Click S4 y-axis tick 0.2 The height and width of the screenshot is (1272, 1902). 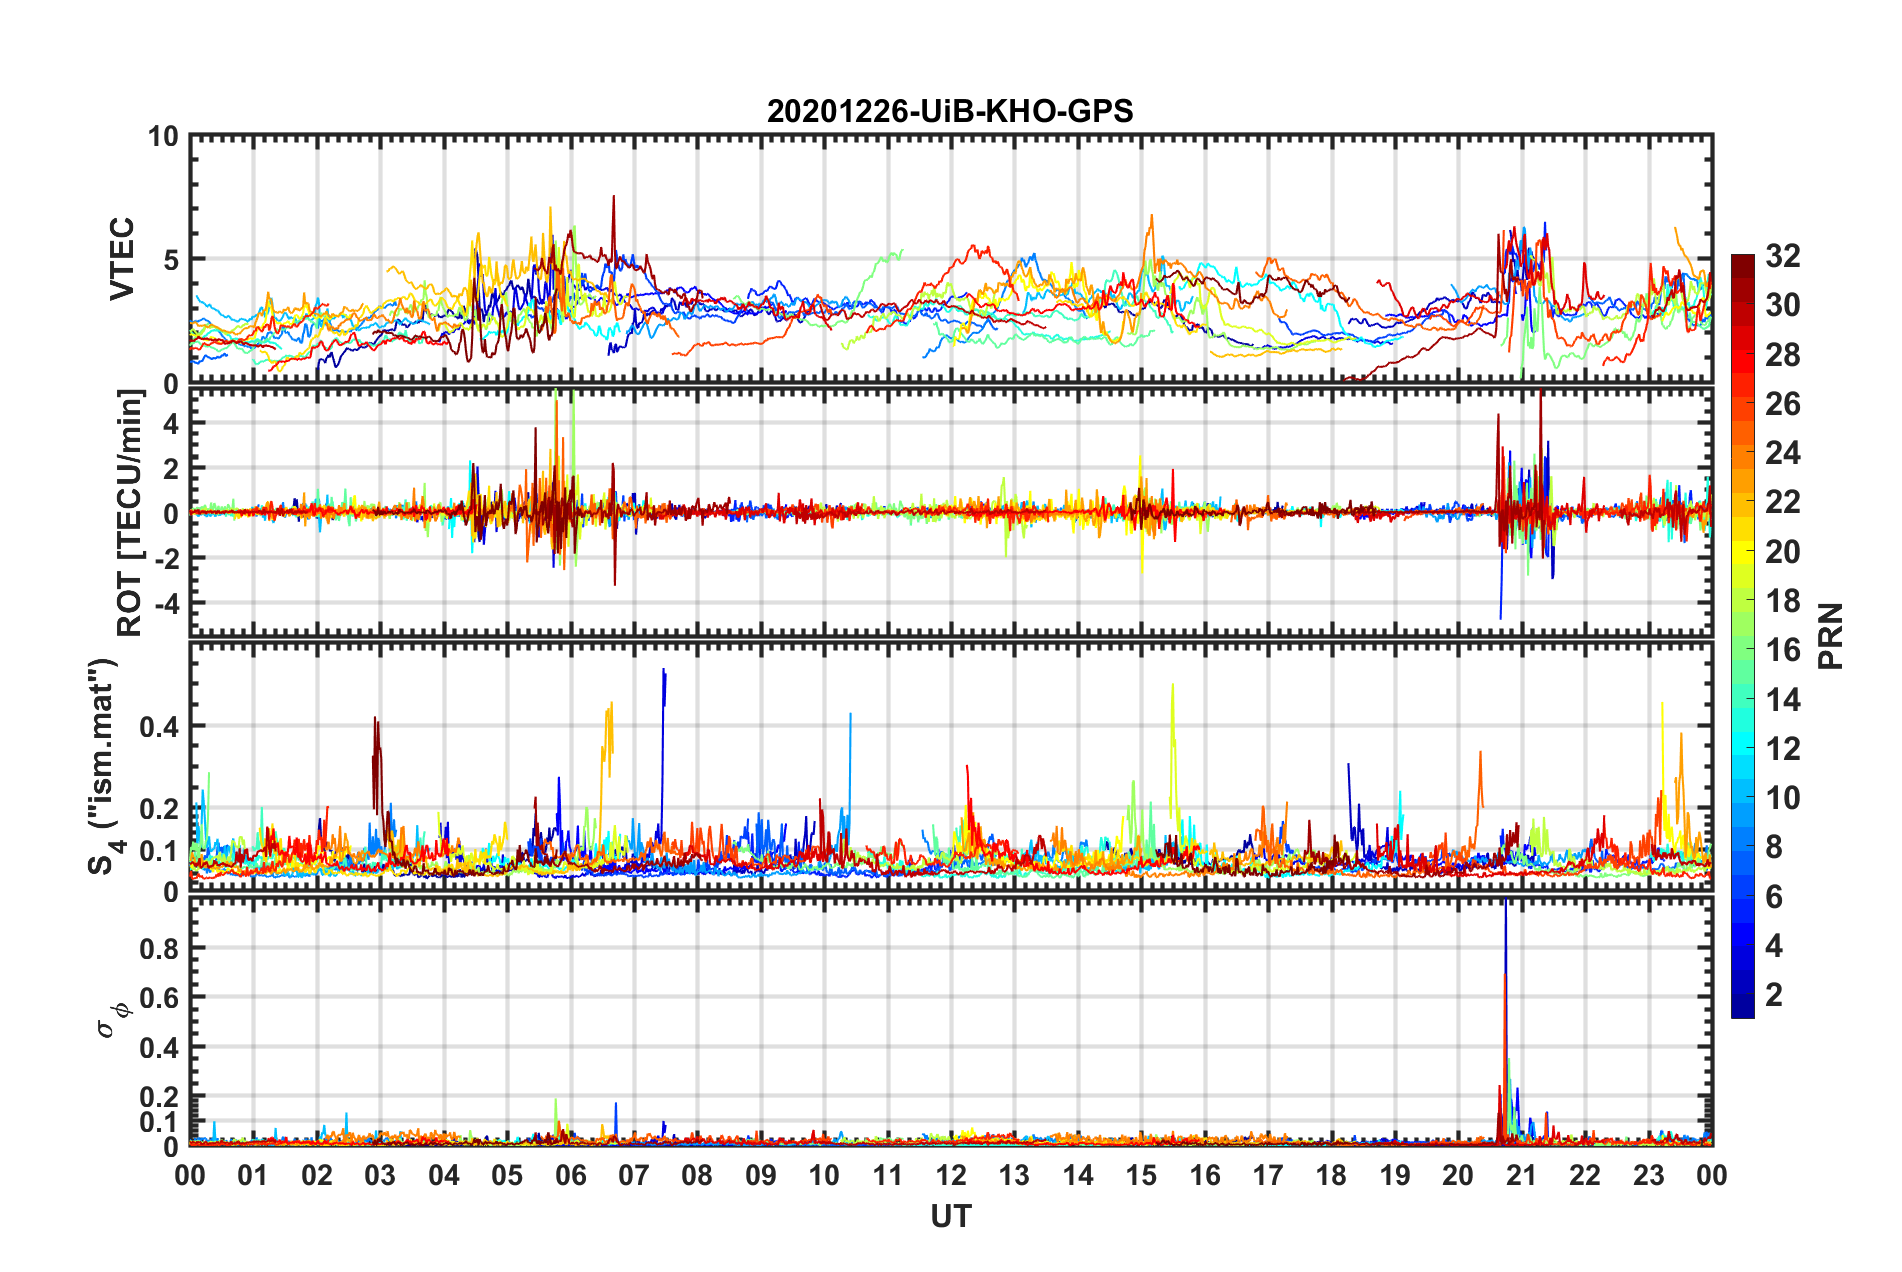160,809
